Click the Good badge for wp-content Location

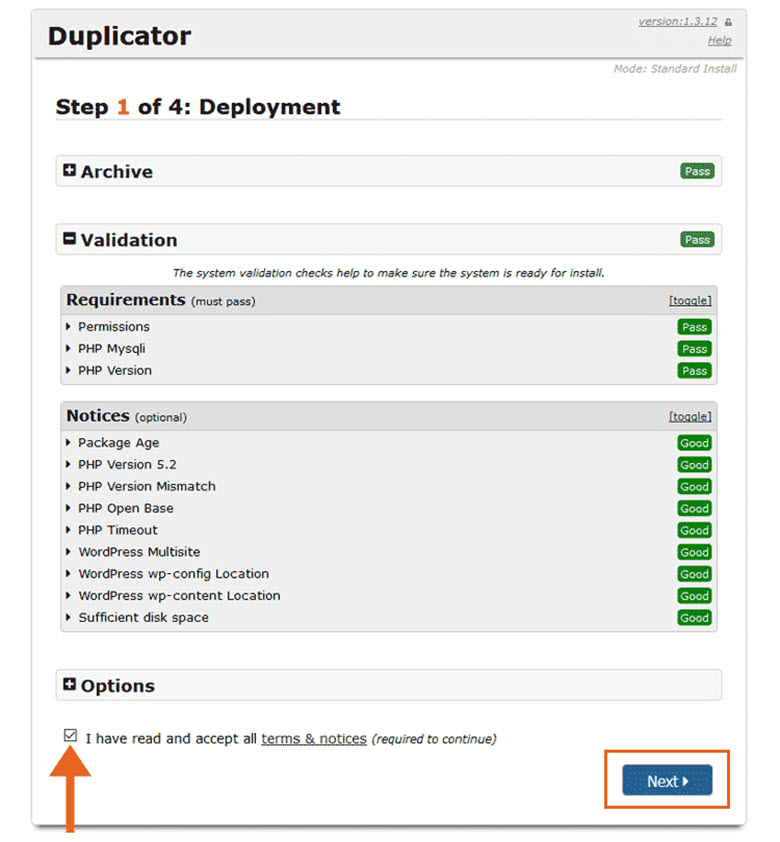pos(694,596)
